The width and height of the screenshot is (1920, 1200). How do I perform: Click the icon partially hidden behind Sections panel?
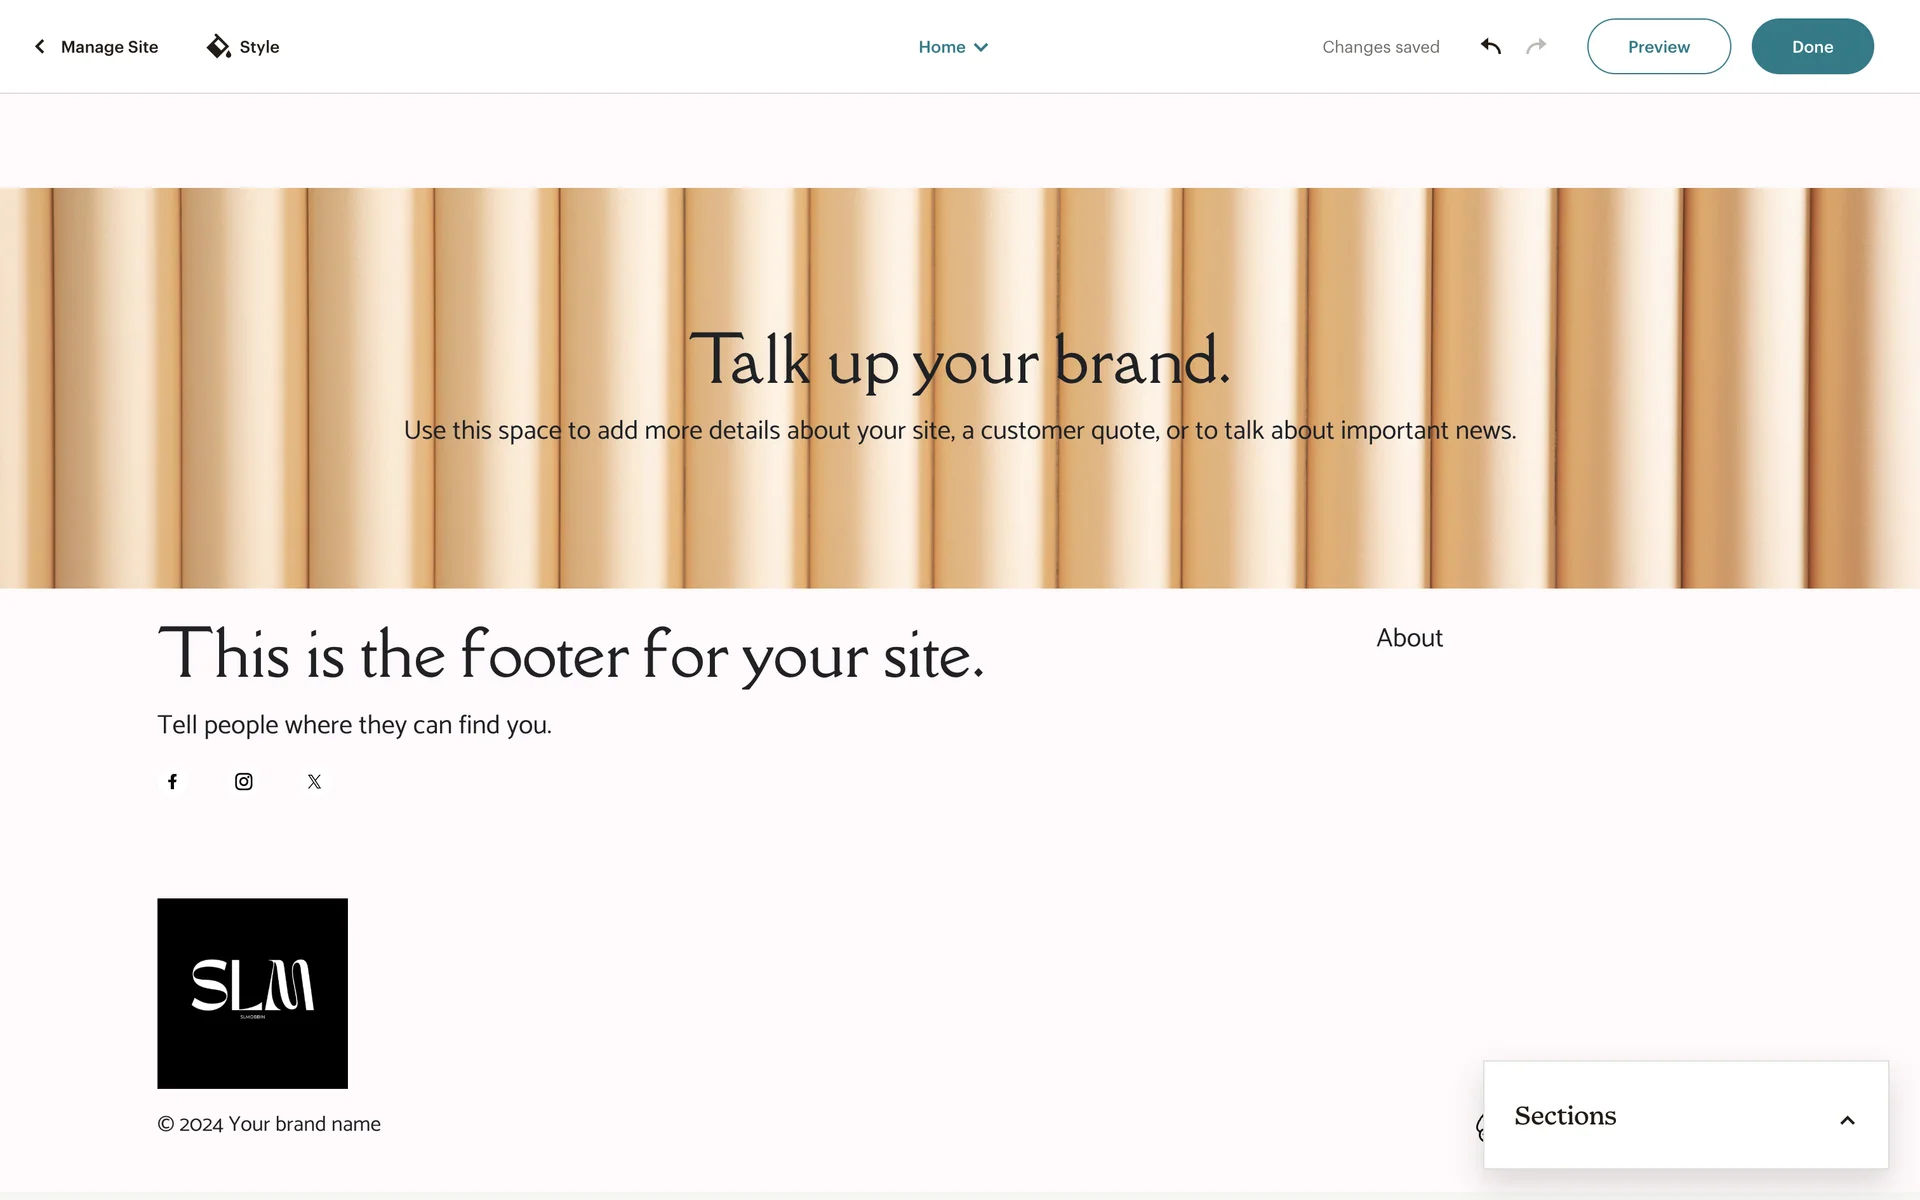(x=1479, y=1128)
